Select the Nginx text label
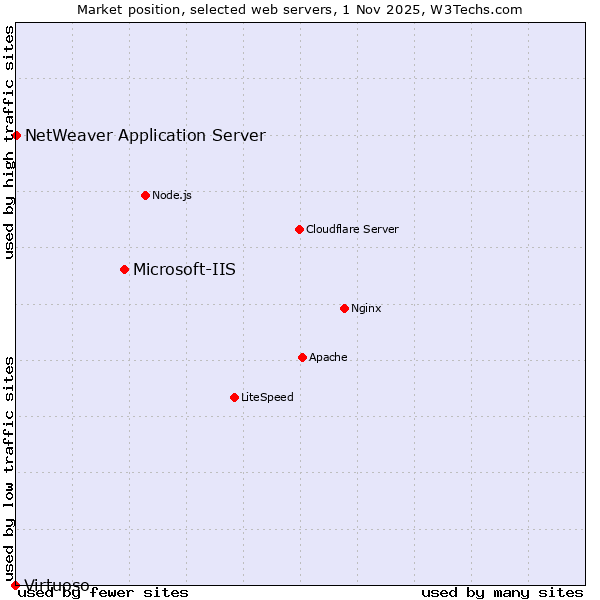 click(x=366, y=308)
